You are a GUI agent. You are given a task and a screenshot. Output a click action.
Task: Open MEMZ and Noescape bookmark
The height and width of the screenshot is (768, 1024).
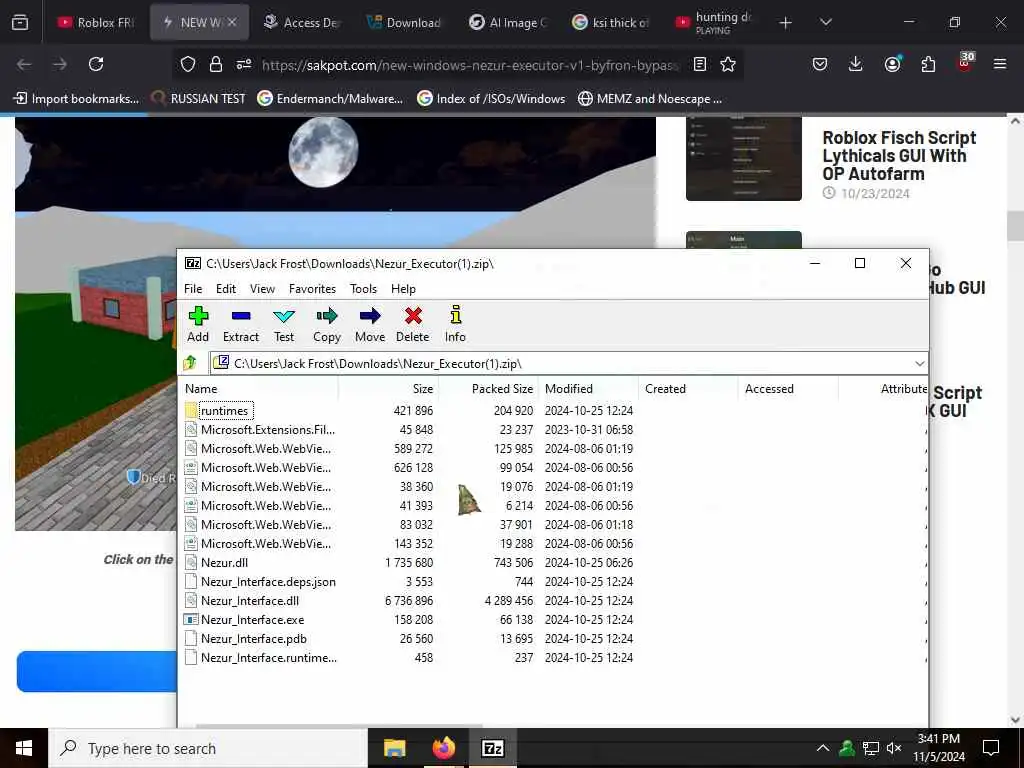click(650, 99)
